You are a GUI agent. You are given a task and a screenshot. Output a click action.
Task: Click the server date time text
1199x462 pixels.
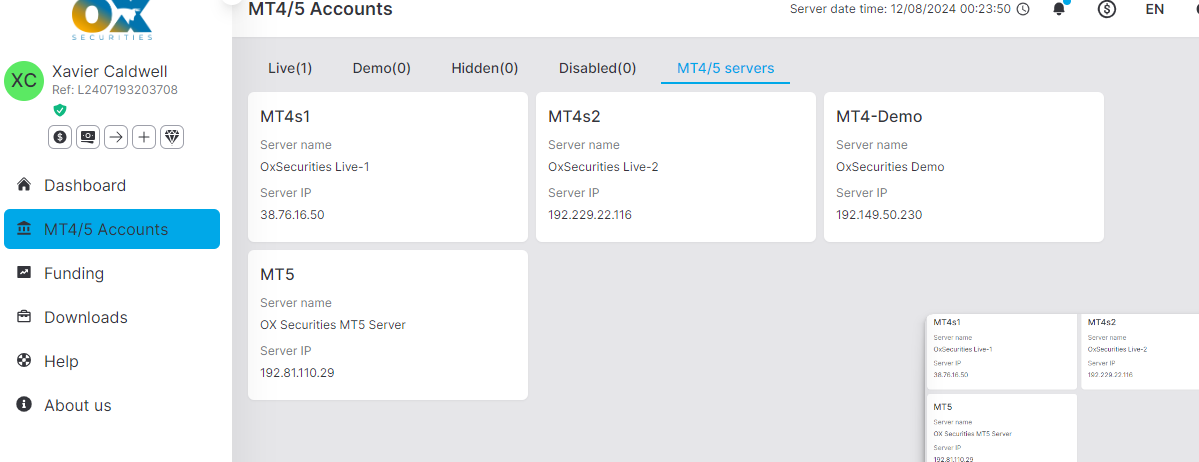[x=900, y=9]
